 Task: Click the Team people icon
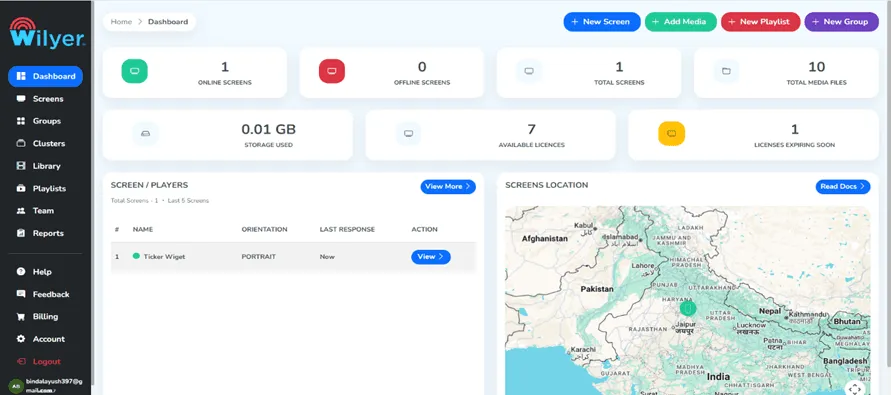(21, 211)
